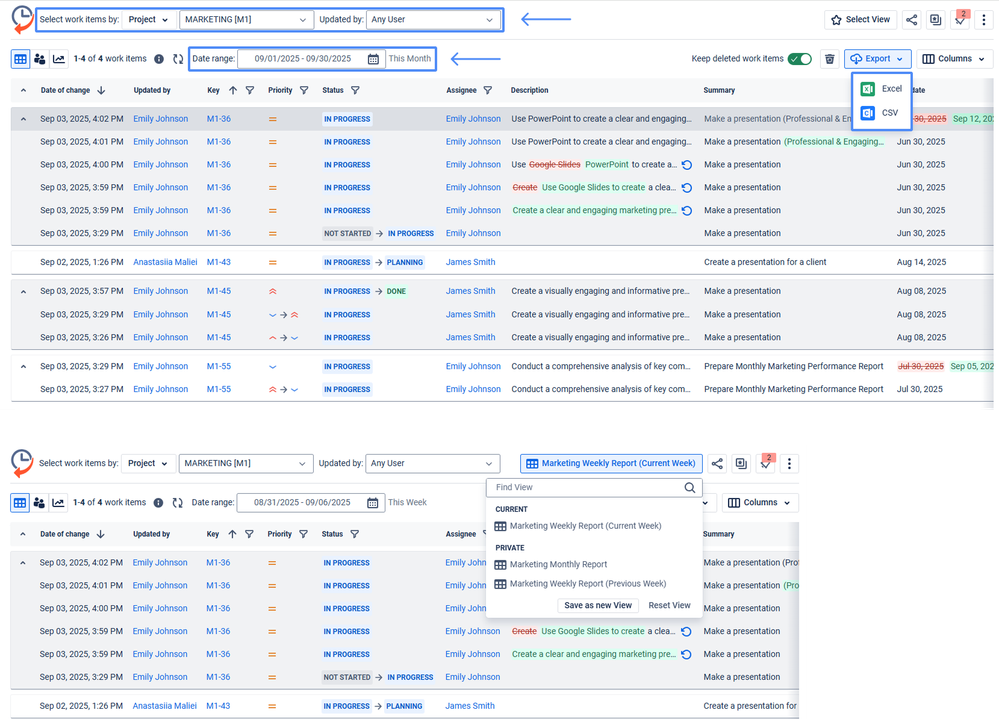Collapse M1-36 group in top table

pyautogui.click(x=24, y=119)
